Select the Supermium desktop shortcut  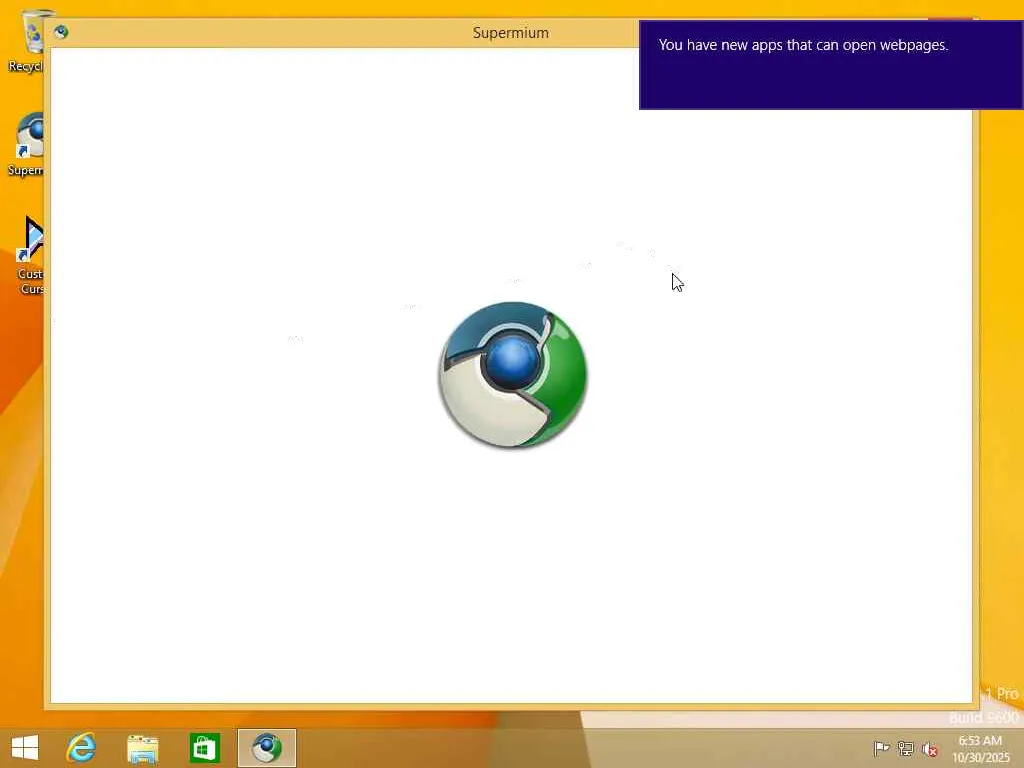pos(26,144)
